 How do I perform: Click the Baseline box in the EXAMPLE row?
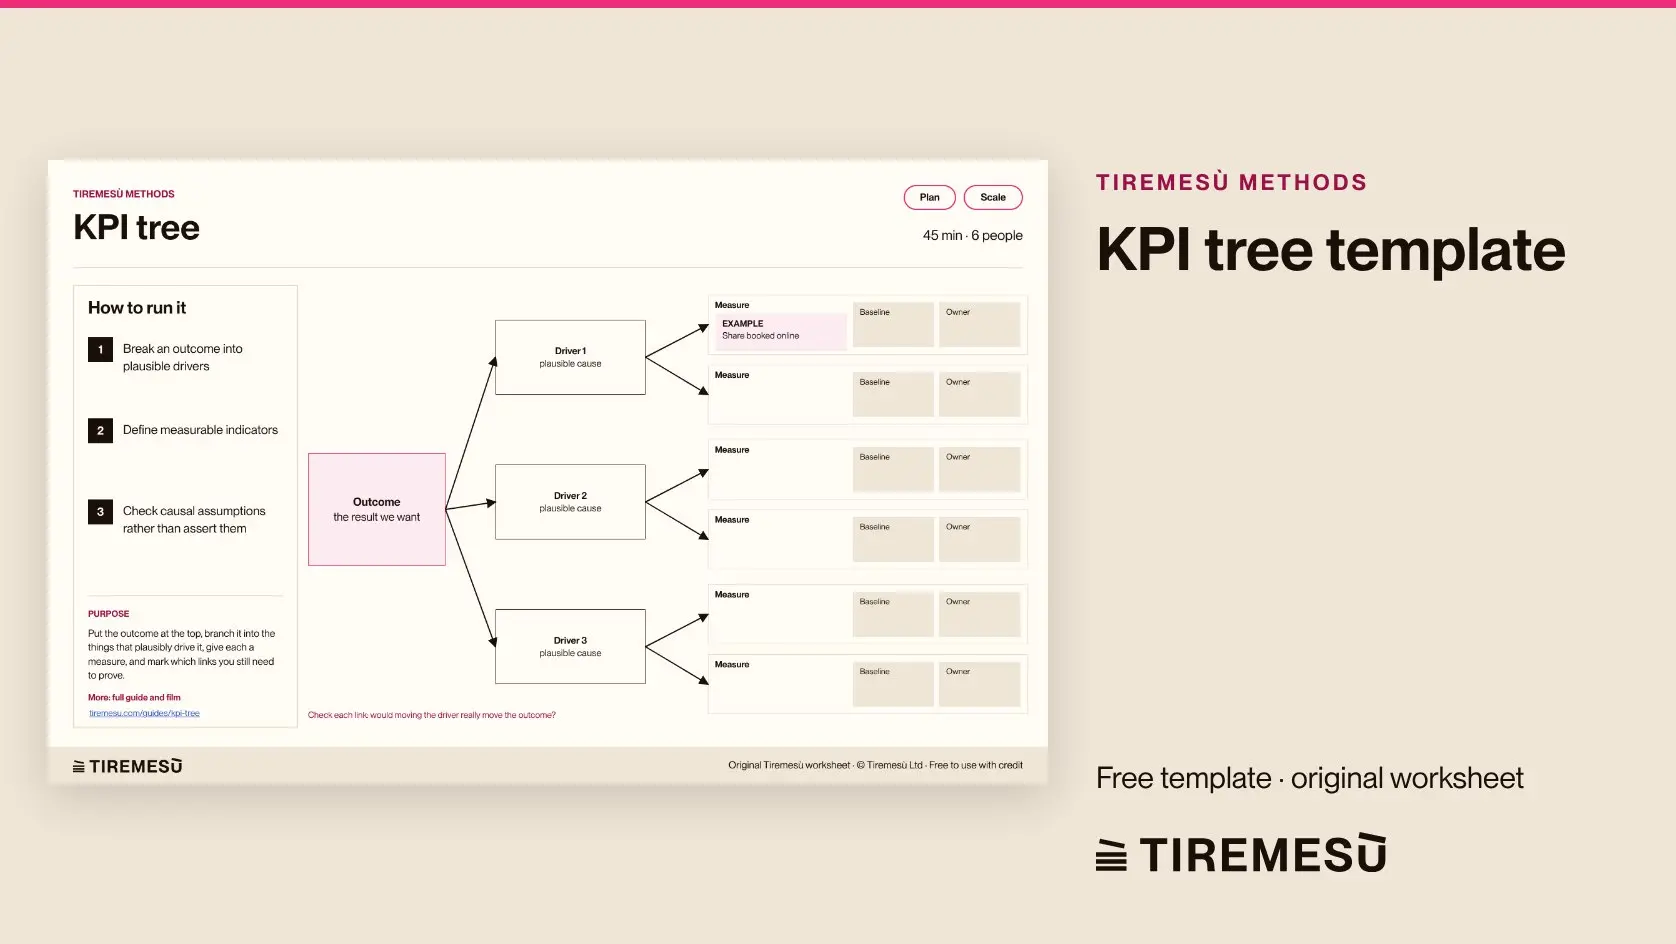[893, 325]
